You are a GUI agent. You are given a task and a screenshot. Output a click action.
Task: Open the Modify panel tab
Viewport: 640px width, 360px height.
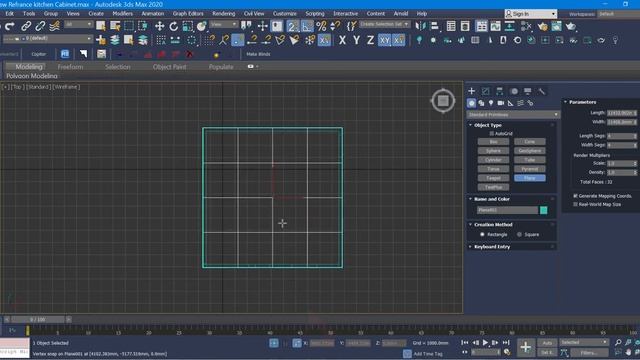pyautogui.click(x=485, y=91)
